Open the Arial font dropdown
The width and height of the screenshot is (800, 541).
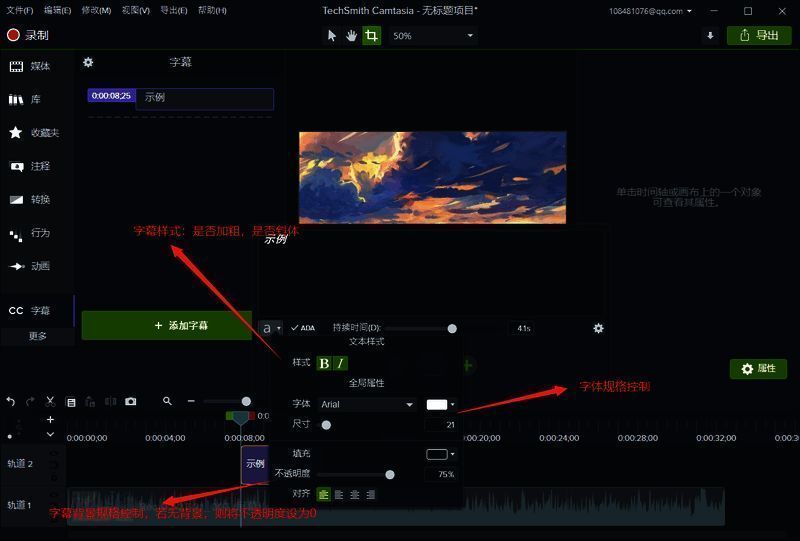pyautogui.click(x=366, y=404)
